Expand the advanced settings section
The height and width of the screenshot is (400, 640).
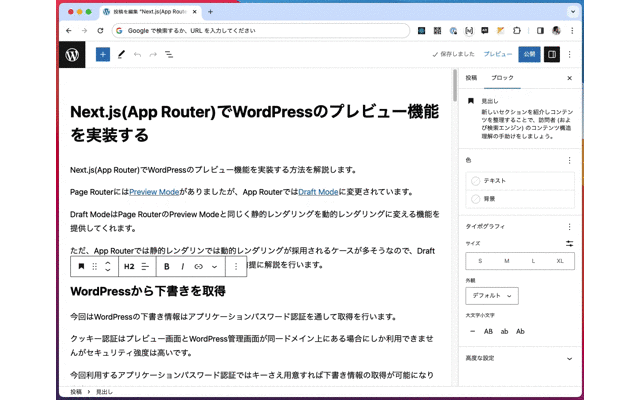[520, 358]
